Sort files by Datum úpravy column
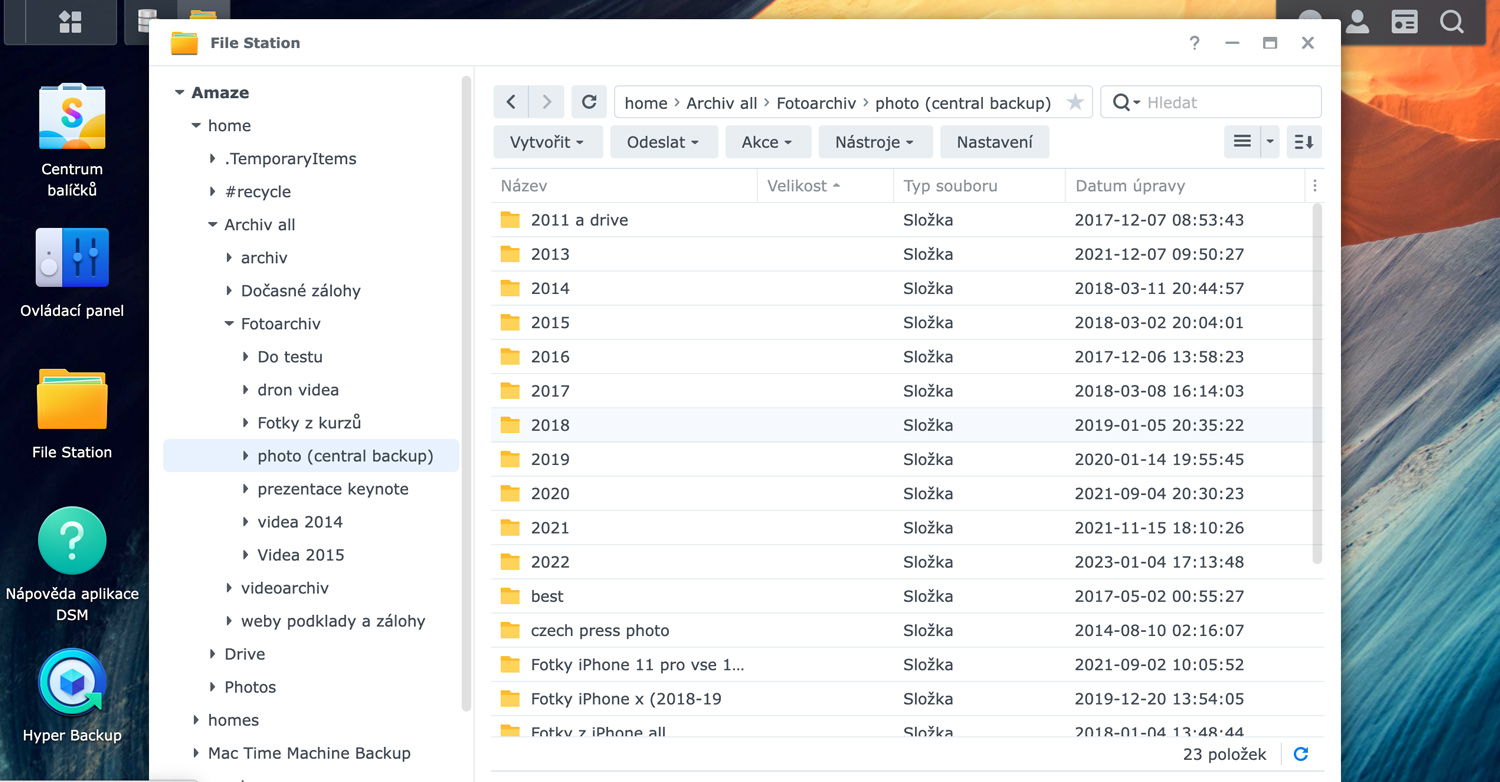 point(1130,186)
